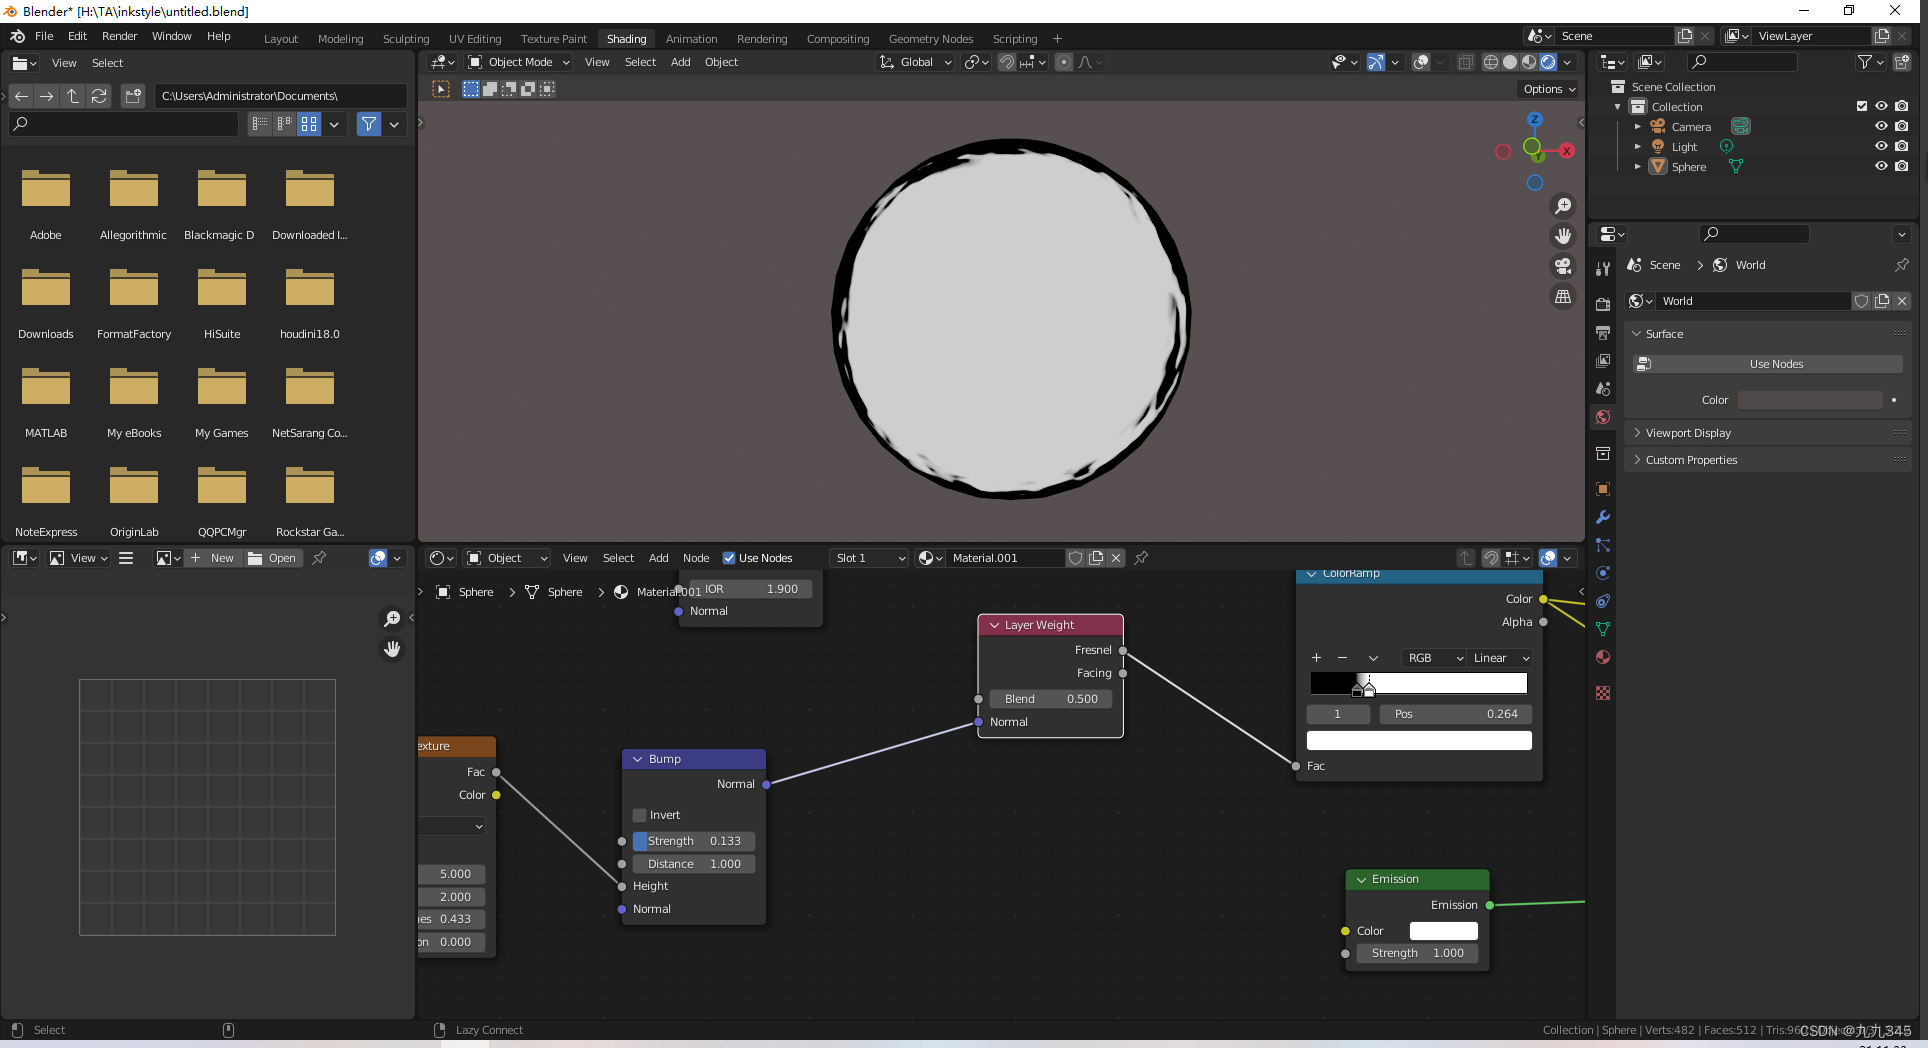Open the Output properties tab icon

pos(1603,332)
